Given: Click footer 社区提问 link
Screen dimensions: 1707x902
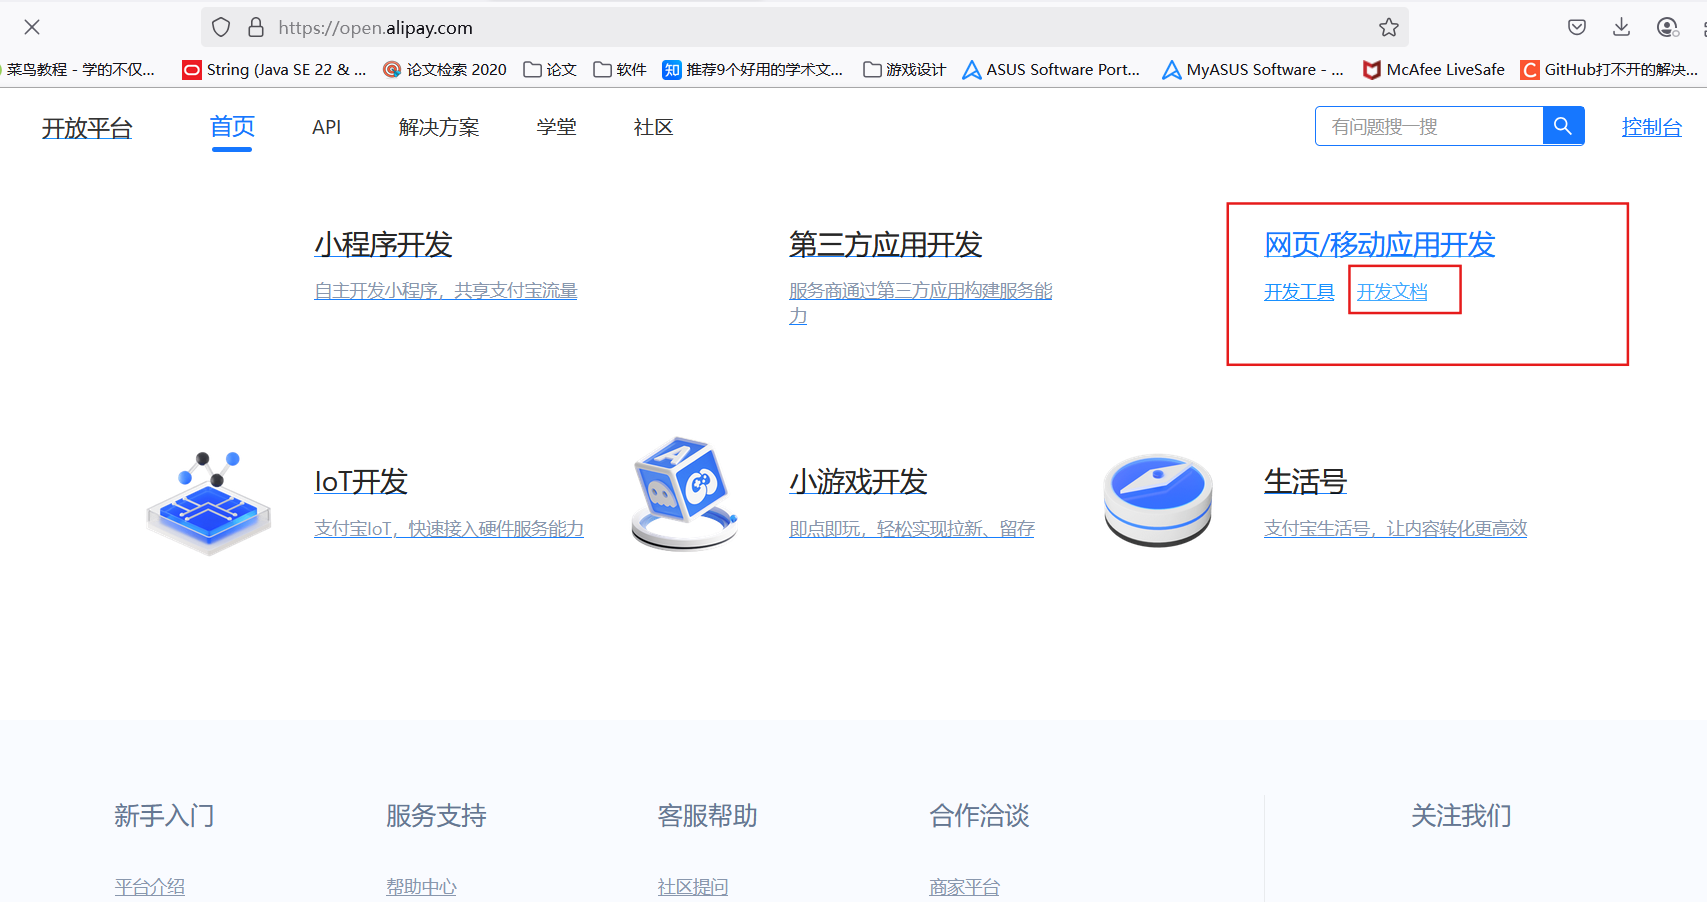Looking at the screenshot, I should (693, 886).
